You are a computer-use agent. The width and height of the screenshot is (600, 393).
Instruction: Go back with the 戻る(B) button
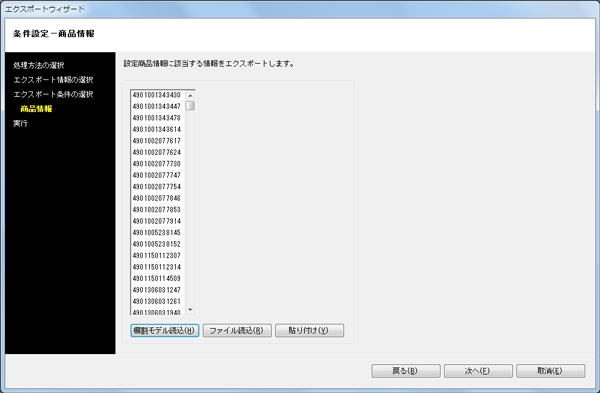pos(406,371)
